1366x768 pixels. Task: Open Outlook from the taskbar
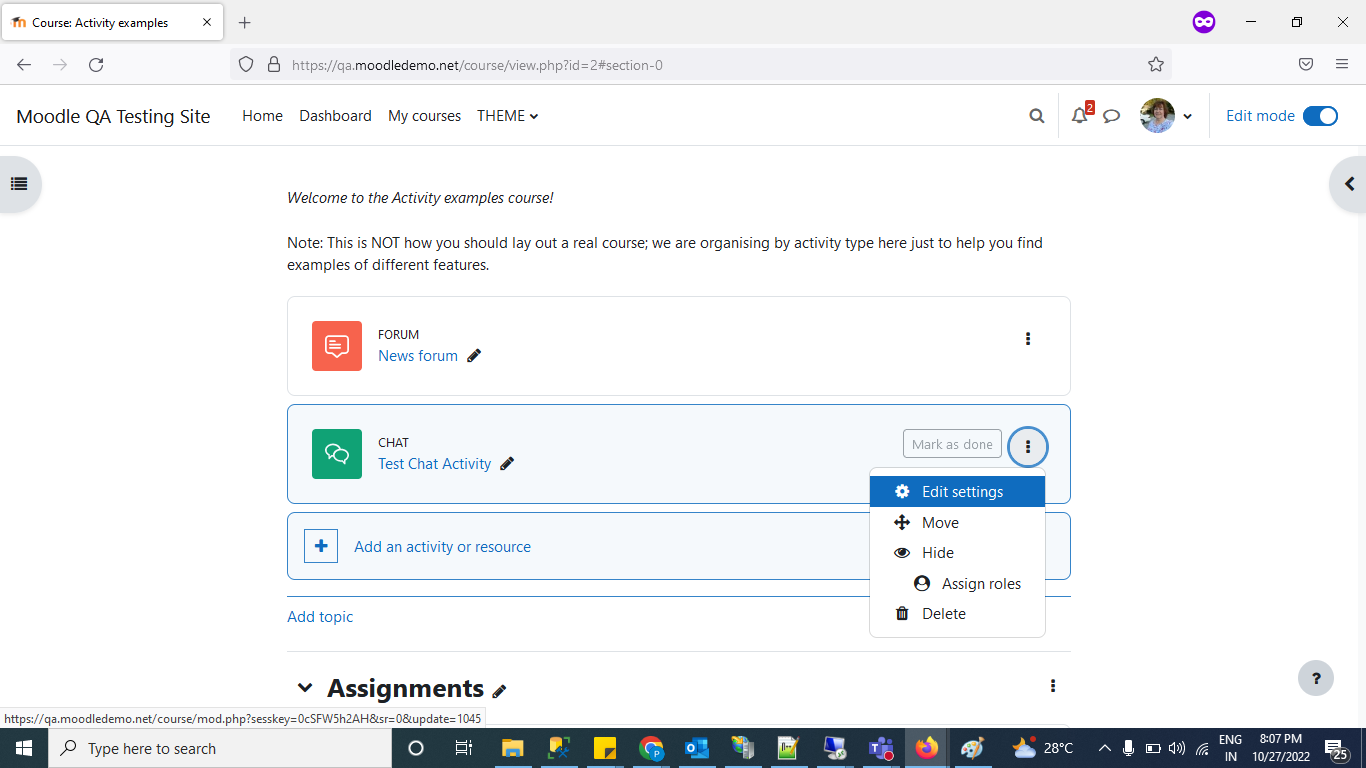(x=696, y=748)
